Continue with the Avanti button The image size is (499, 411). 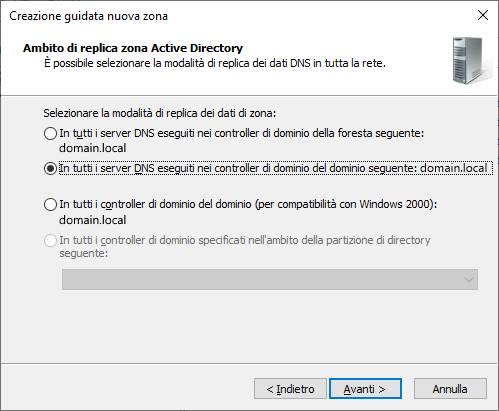click(365, 389)
